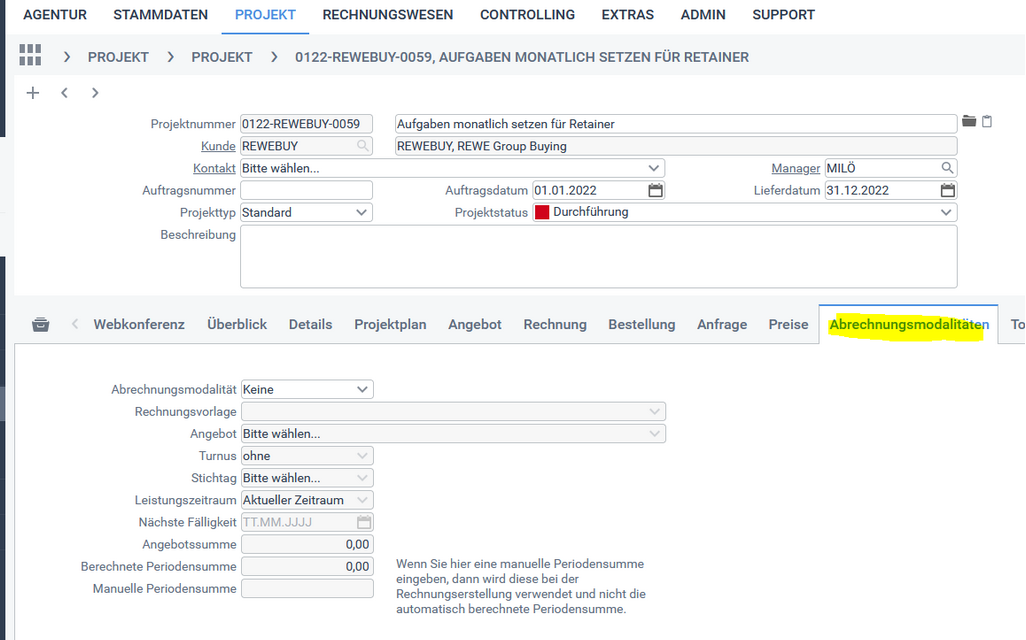Click the Kunde label link
This screenshot has height=640, width=1026.
pyautogui.click(x=218, y=146)
